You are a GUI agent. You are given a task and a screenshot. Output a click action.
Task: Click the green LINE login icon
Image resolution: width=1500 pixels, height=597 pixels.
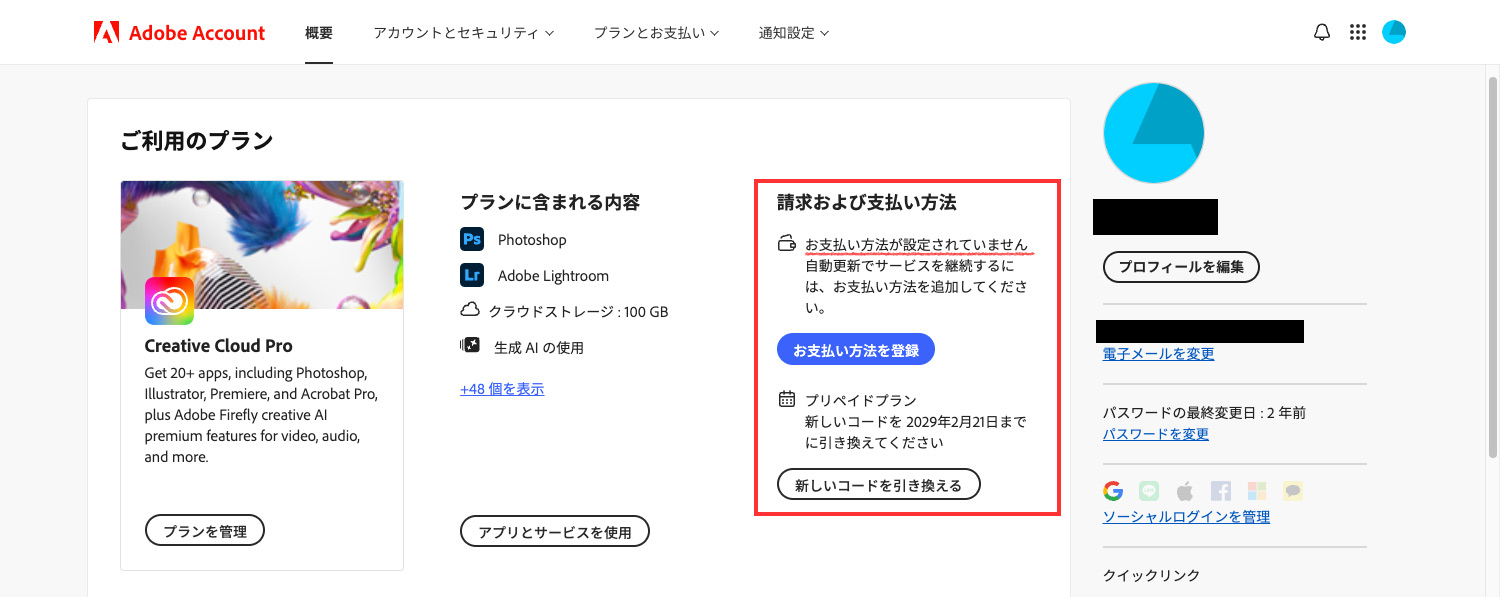(x=1149, y=491)
